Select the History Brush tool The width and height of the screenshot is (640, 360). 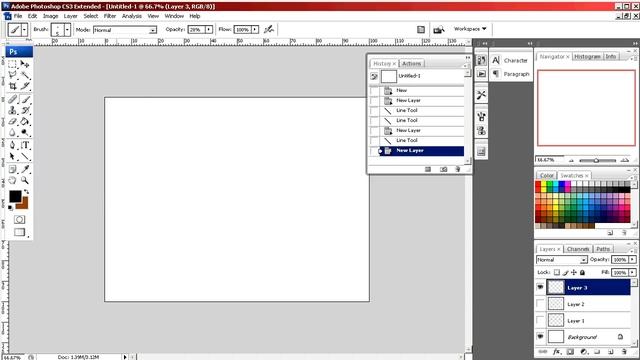(25, 110)
